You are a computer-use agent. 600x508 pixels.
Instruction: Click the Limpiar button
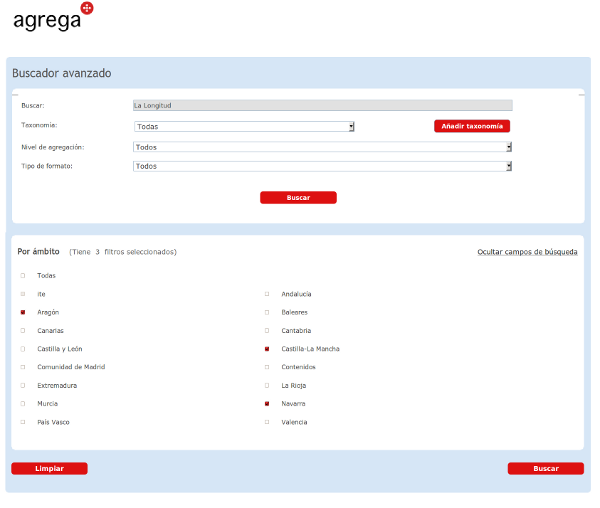click(x=49, y=469)
